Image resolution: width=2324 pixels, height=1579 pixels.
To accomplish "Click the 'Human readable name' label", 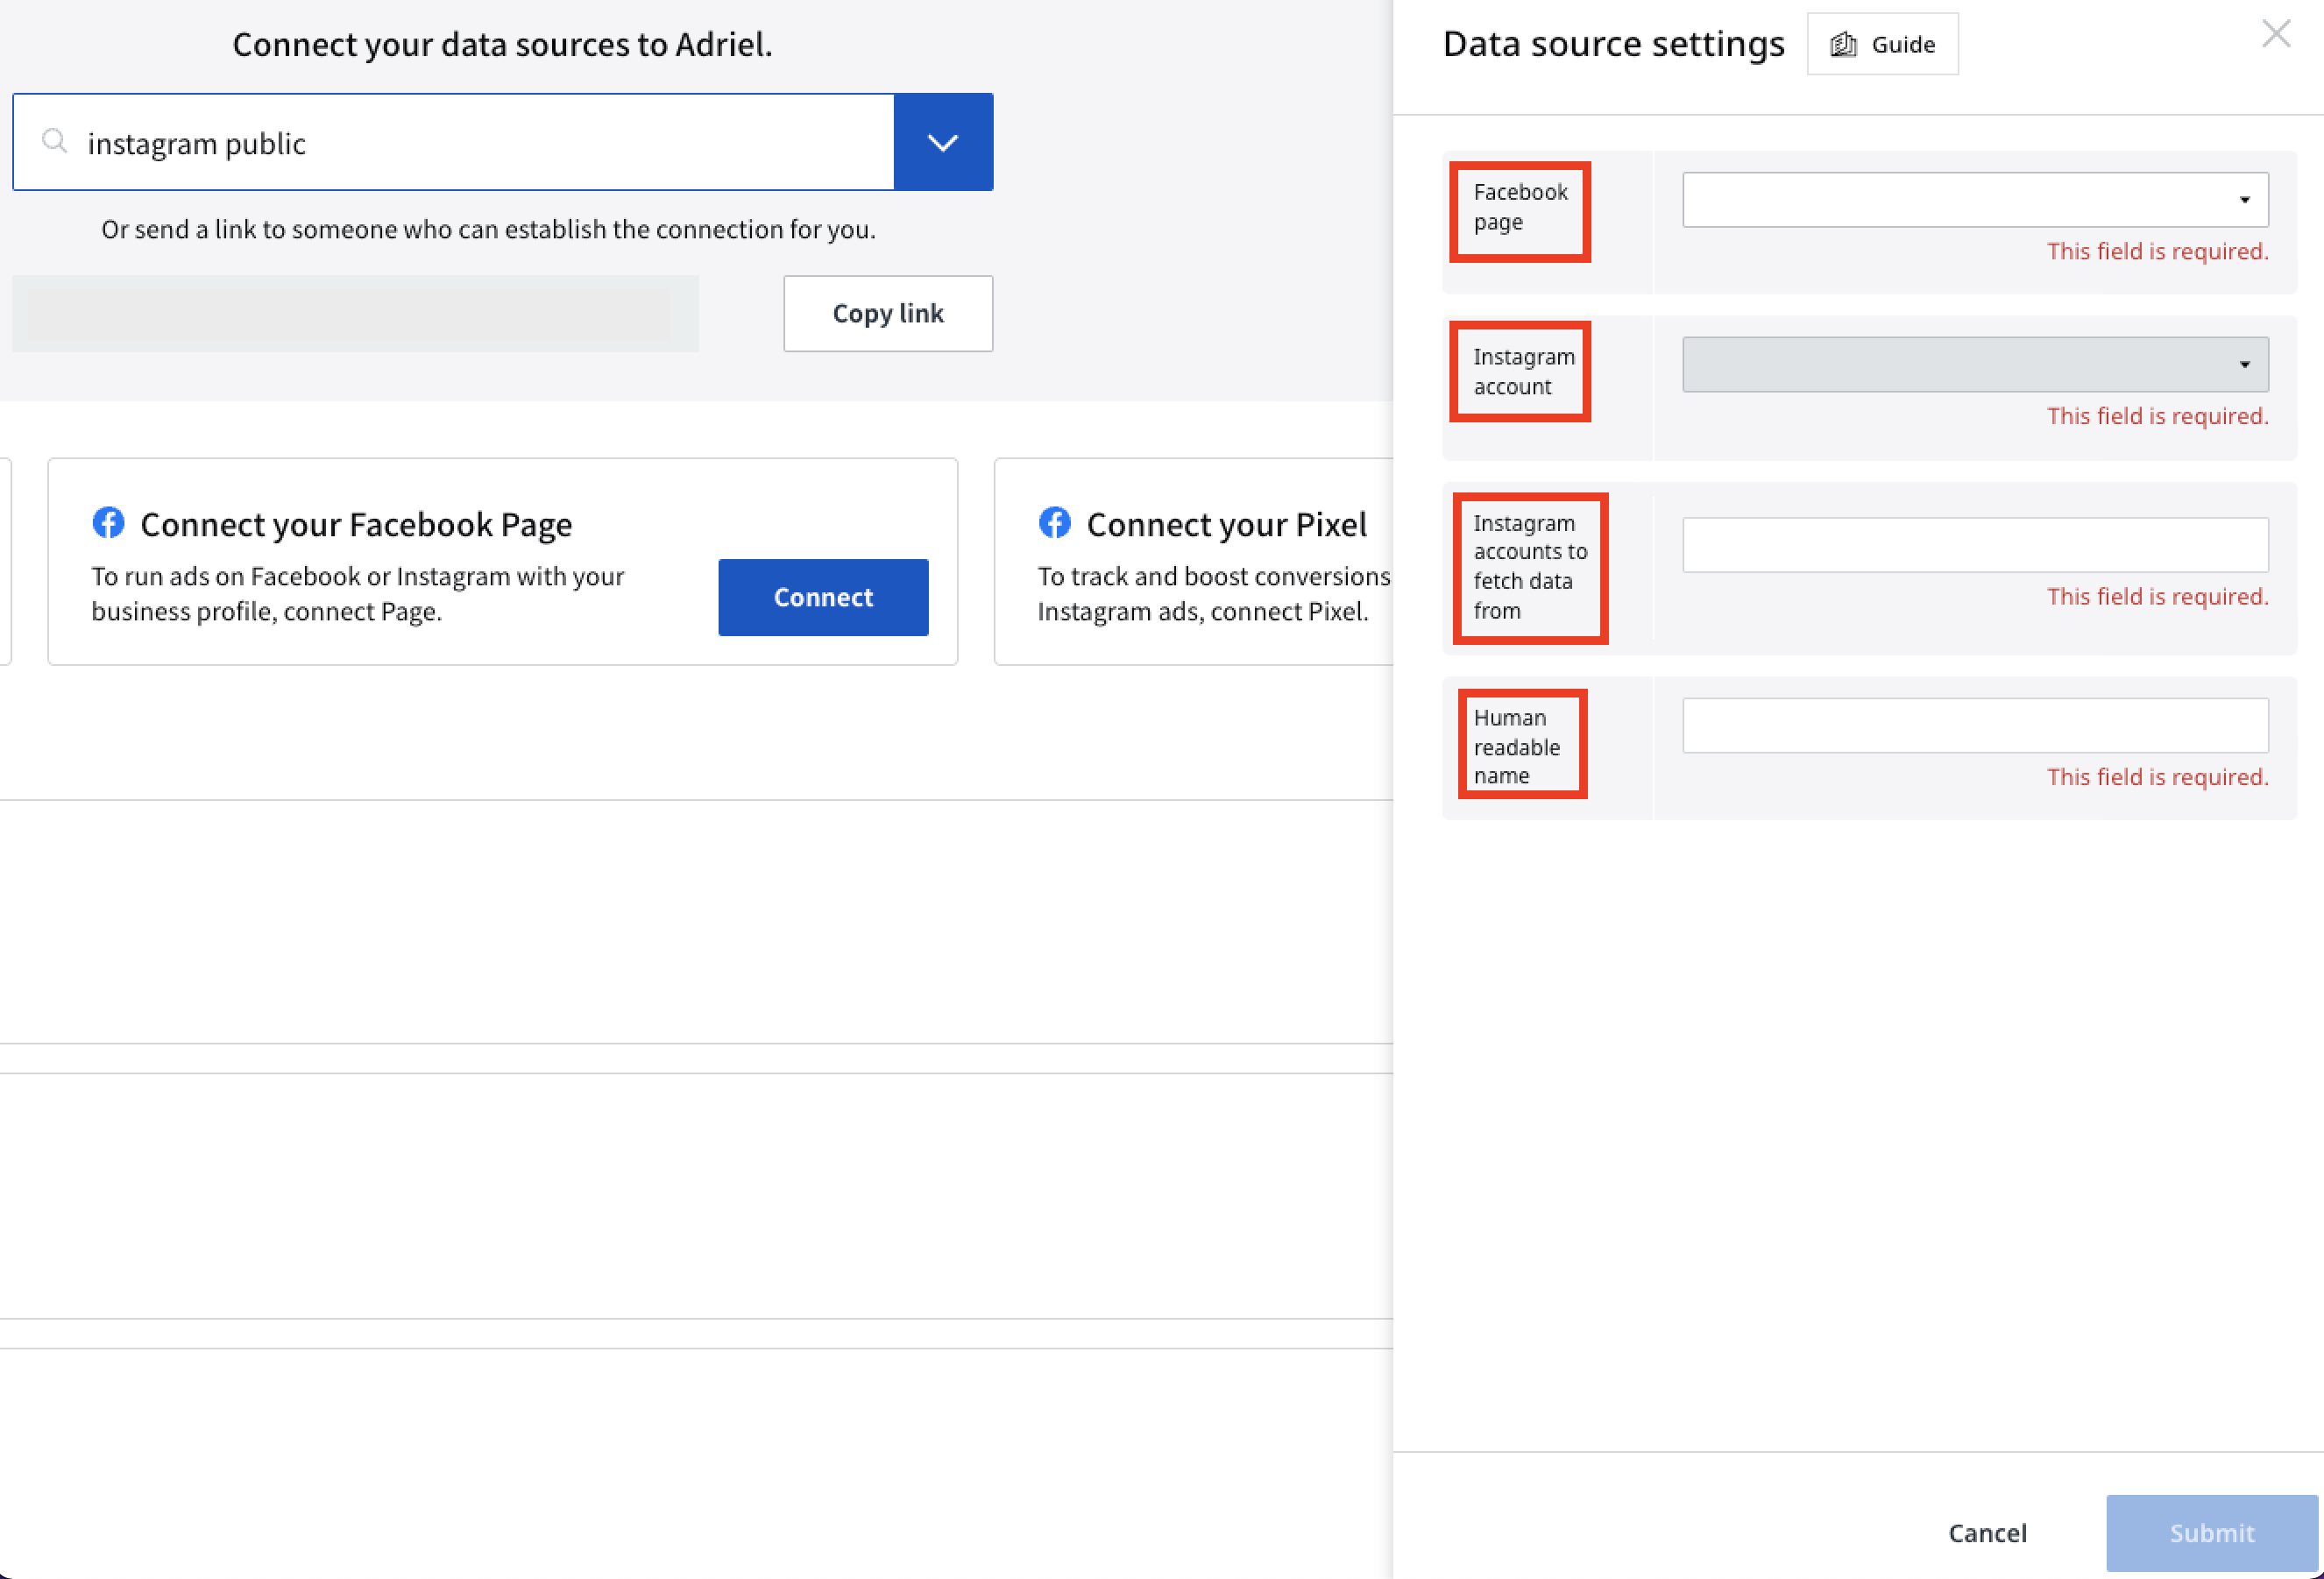I will point(1516,746).
